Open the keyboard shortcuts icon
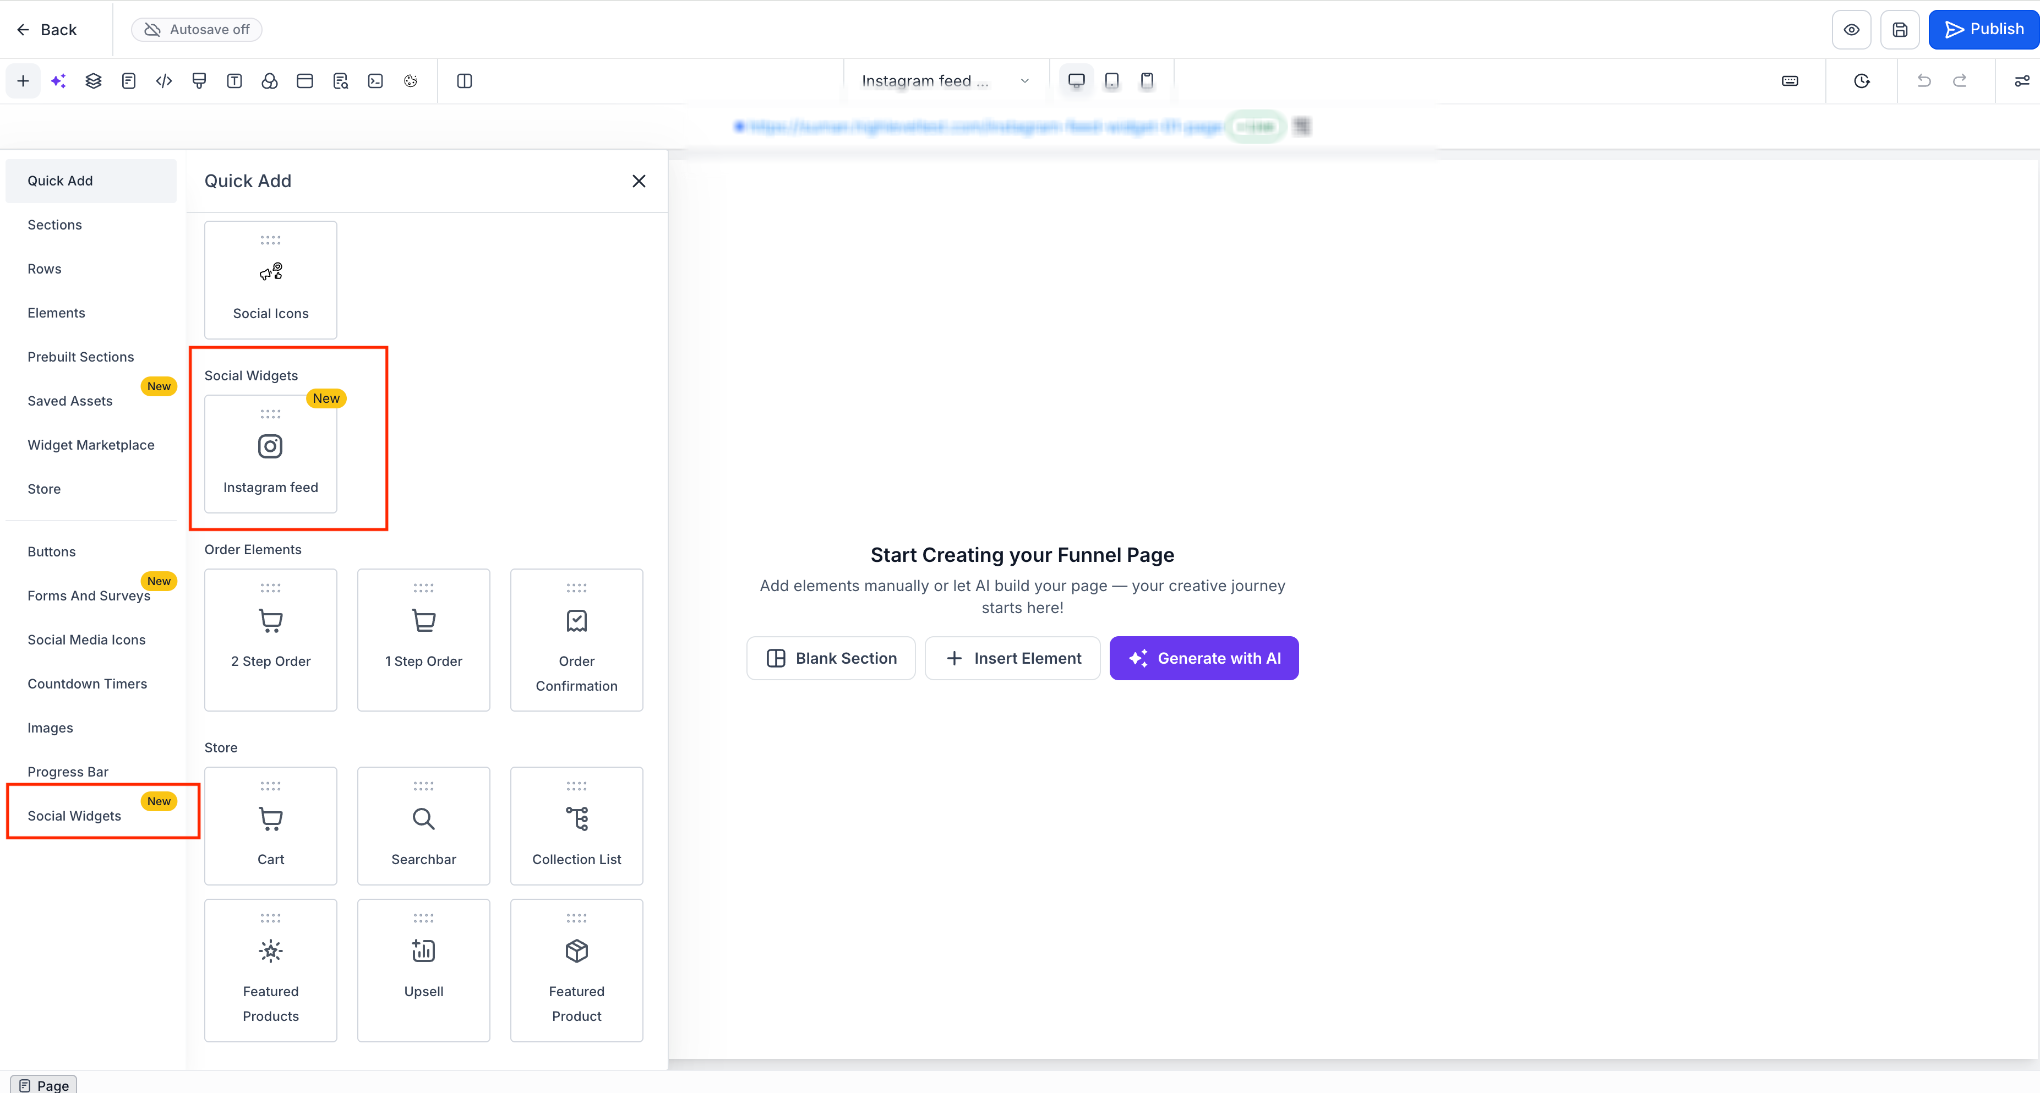The width and height of the screenshot is (2040, 1093). click(1790, 81)
